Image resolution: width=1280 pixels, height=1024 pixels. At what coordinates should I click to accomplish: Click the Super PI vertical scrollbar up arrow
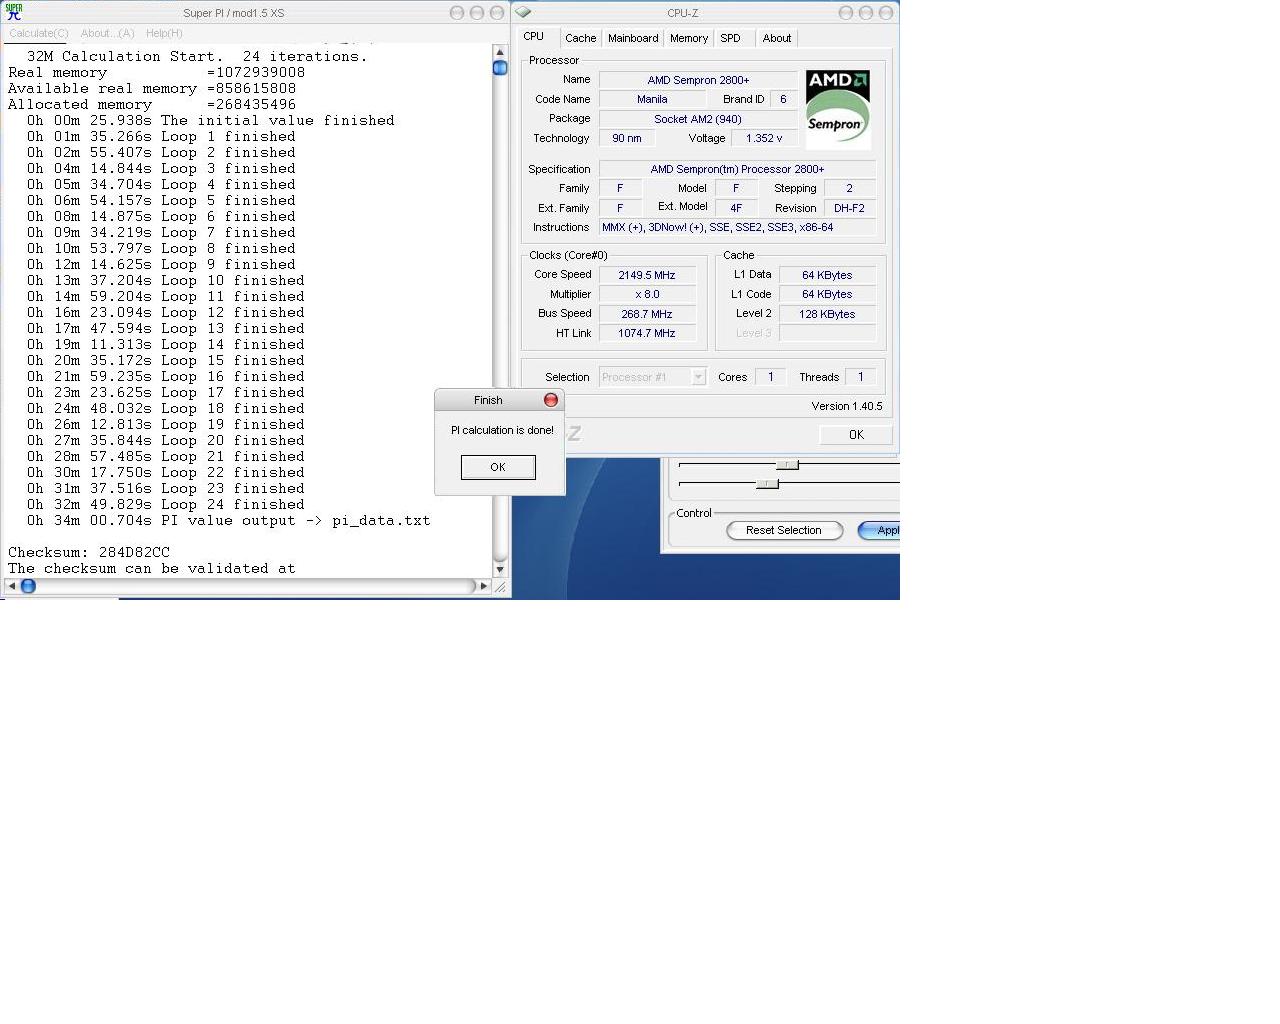click(500, 52)
